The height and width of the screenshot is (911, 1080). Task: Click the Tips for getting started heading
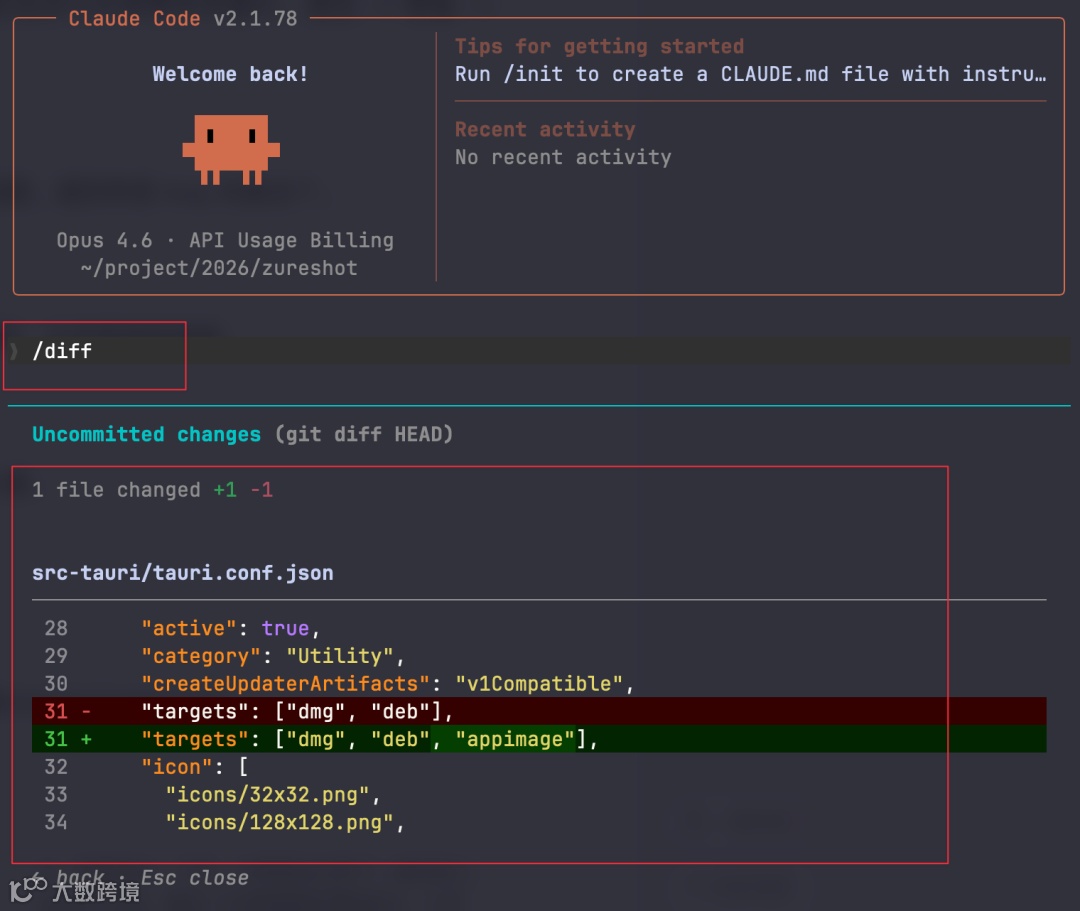coord(599,46)
